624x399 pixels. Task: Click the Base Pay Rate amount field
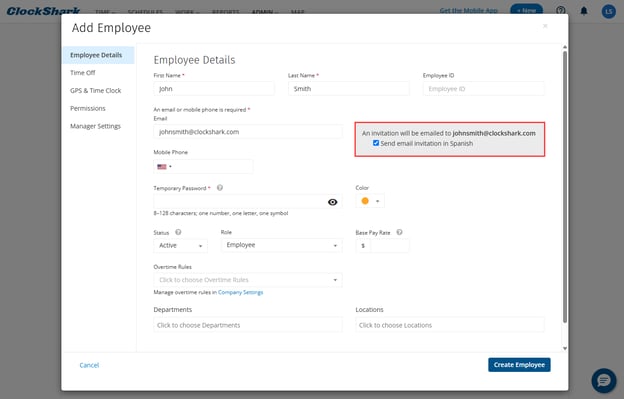(389, 245)
